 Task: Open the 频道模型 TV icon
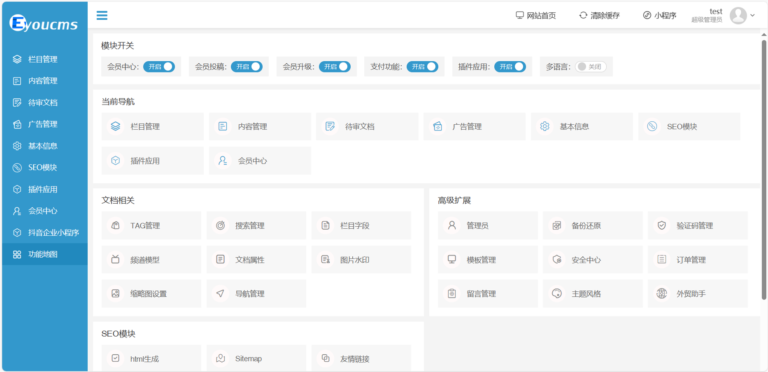(115, 259)
